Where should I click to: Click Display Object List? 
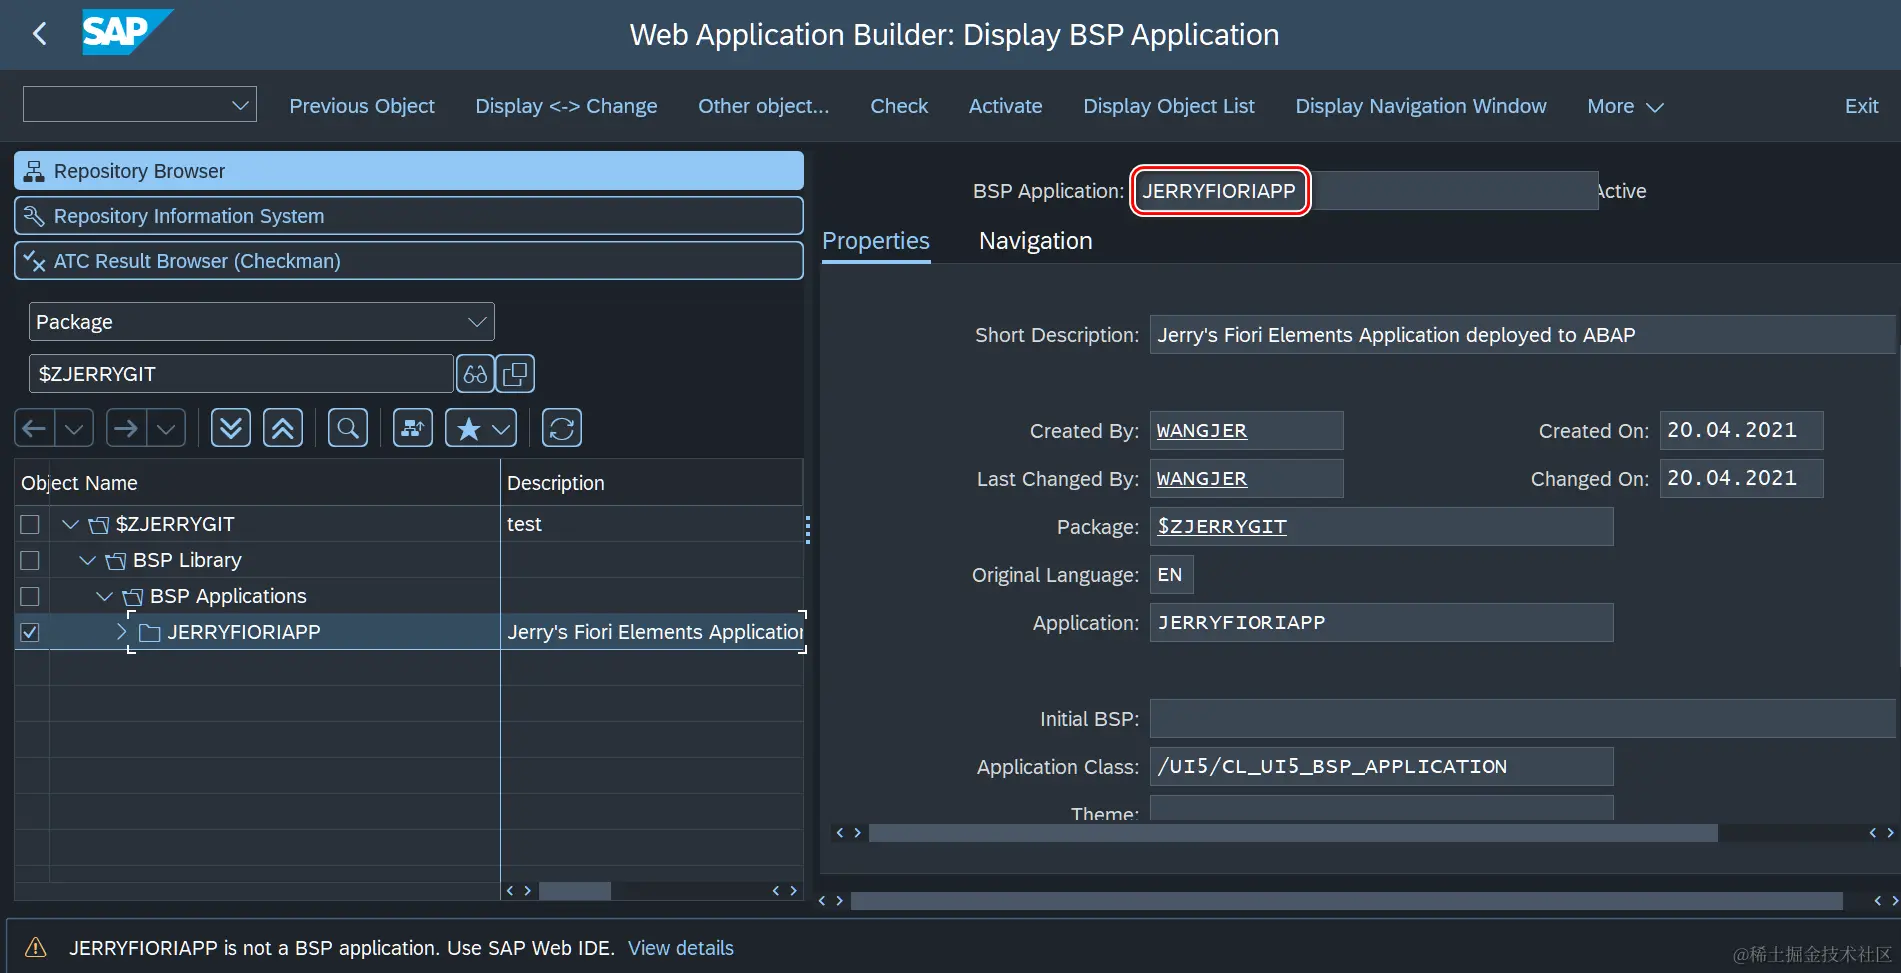(x=1169, y=106)
